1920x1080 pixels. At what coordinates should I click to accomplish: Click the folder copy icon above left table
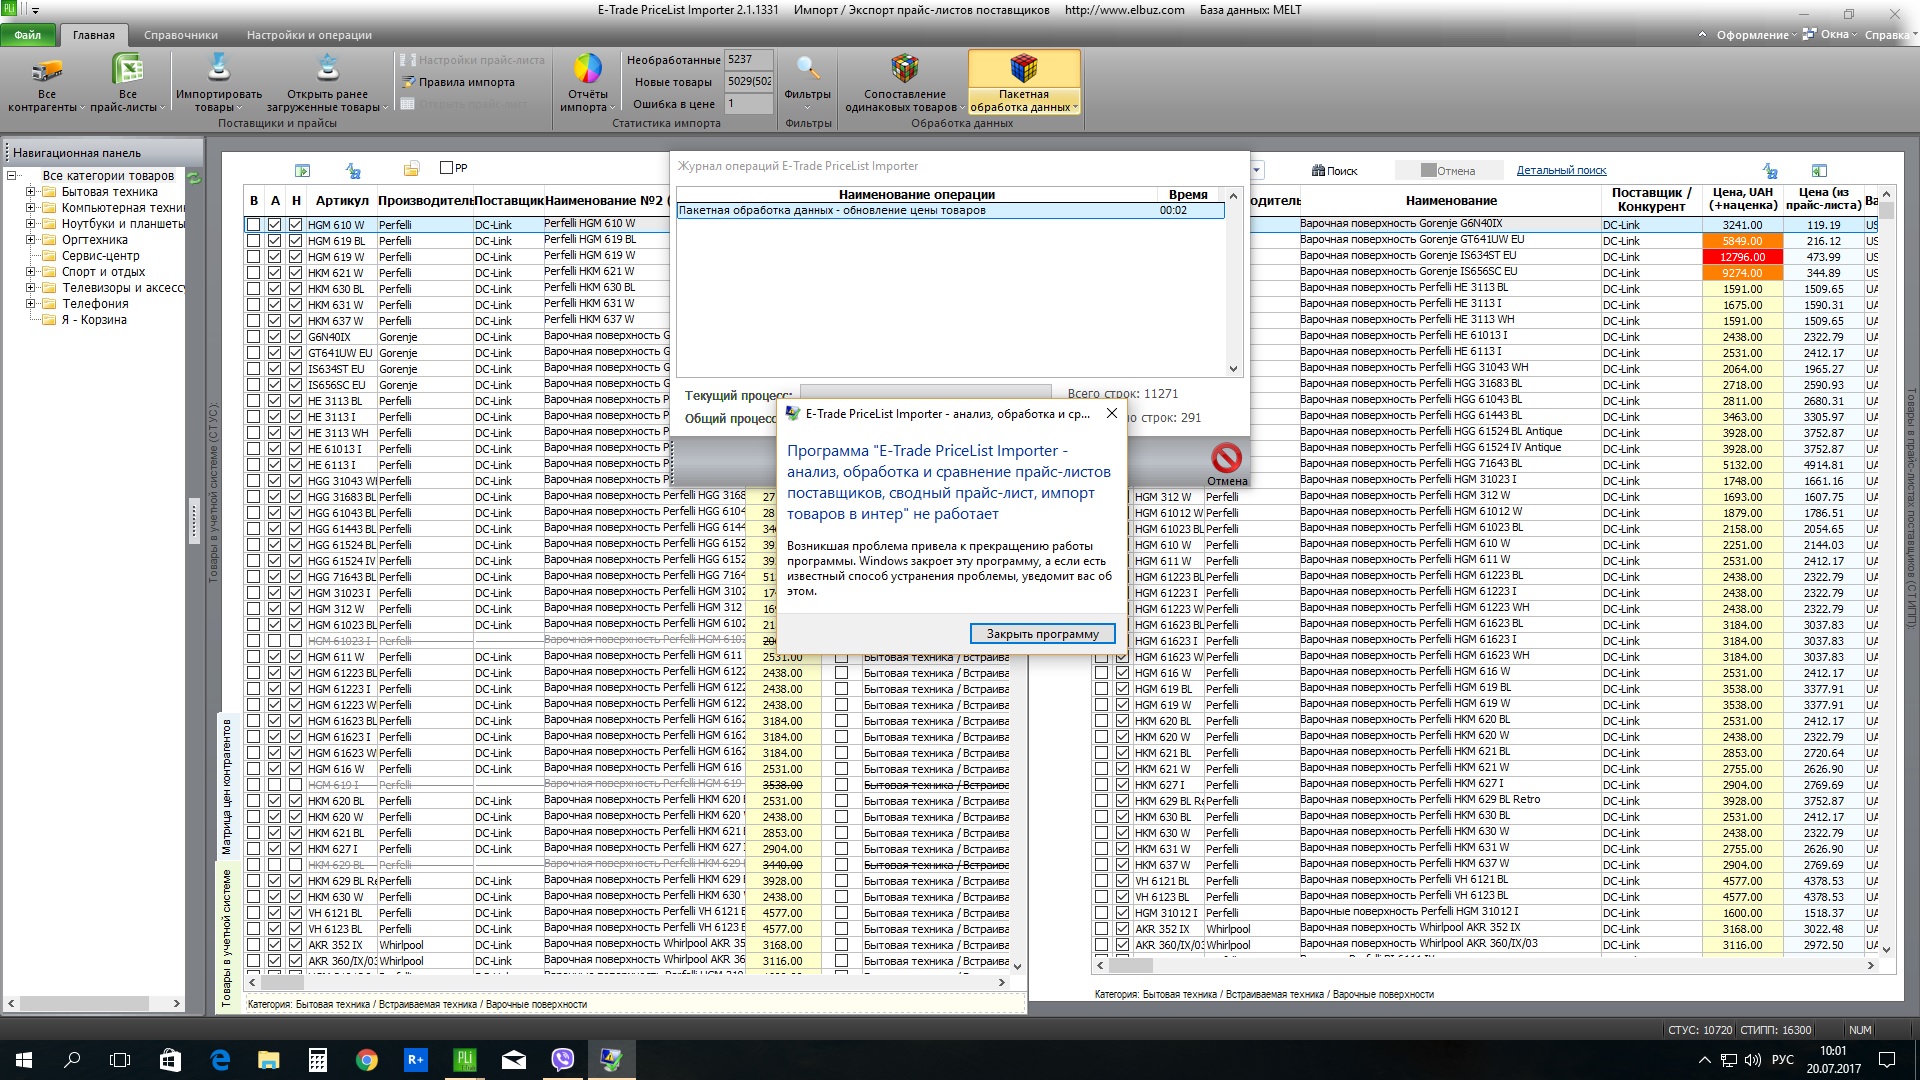pos(411,169)
